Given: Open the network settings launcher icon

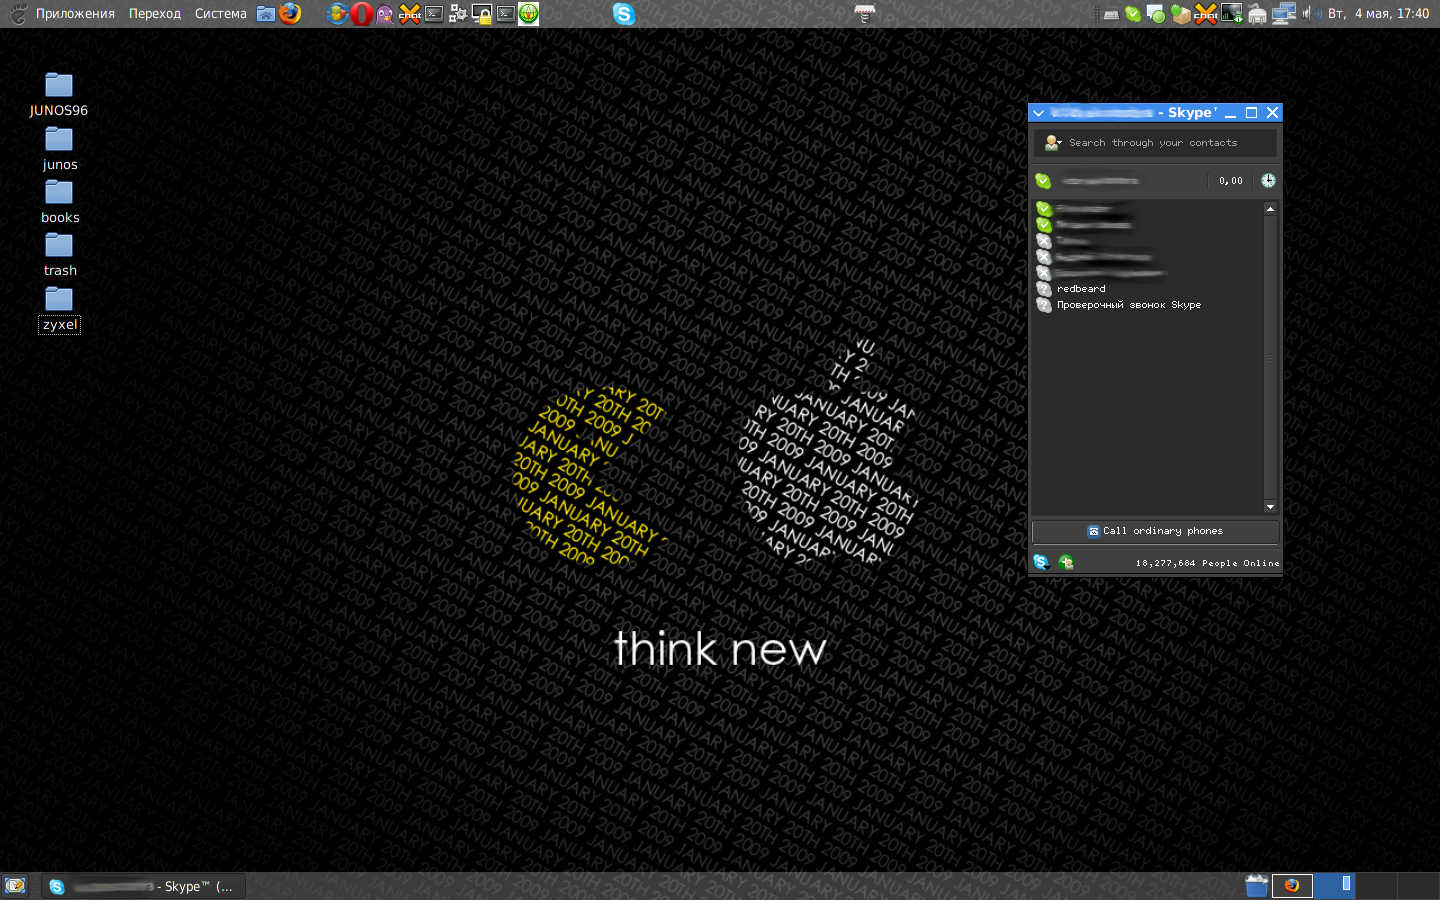Looking at the screenshot, I should [457, 13].
